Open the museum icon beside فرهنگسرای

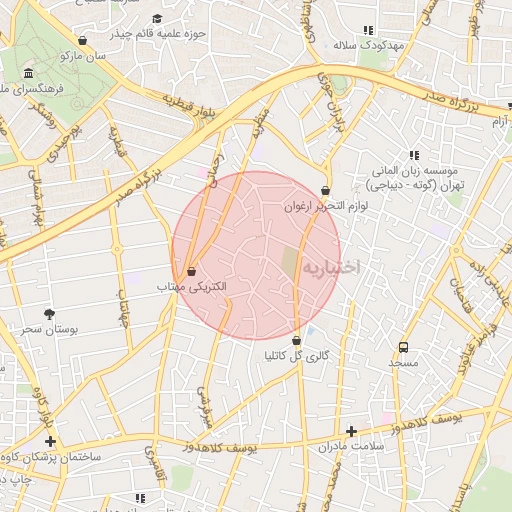coord(29,73)
